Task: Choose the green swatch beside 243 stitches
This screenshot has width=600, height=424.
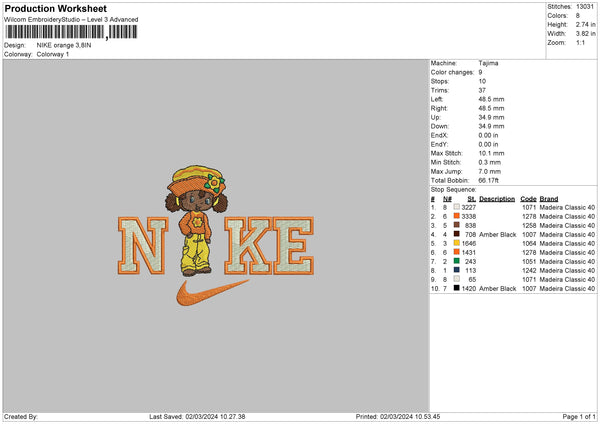Action: point(457,261)
